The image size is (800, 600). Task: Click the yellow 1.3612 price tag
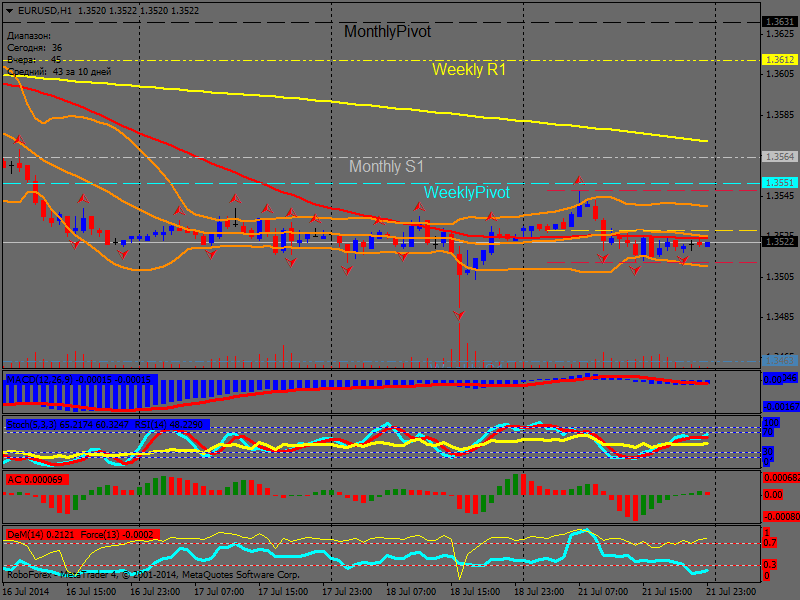tap(780, 60)
